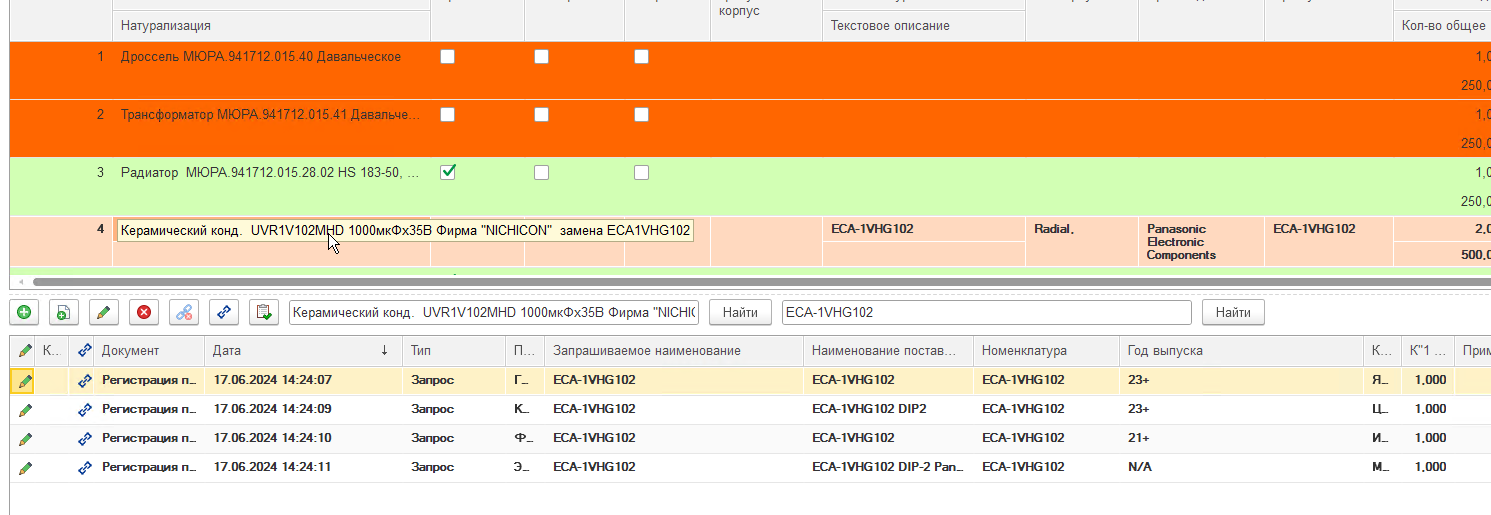Click pencil icon in the 14:24:09 row
This screenshot has width=1491, height=515.
[x=25, y=409]
